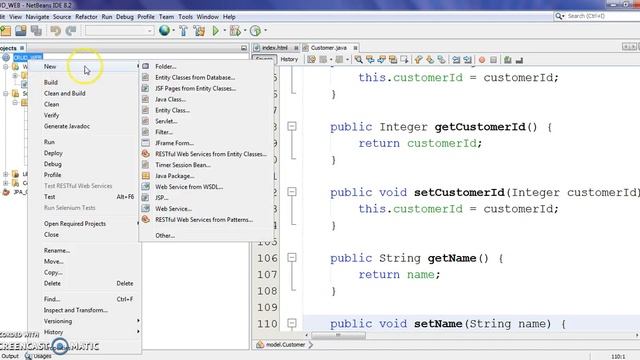Switch to the index.html editor tab
This screenshot has width=640, height=360.
[275, 48]
